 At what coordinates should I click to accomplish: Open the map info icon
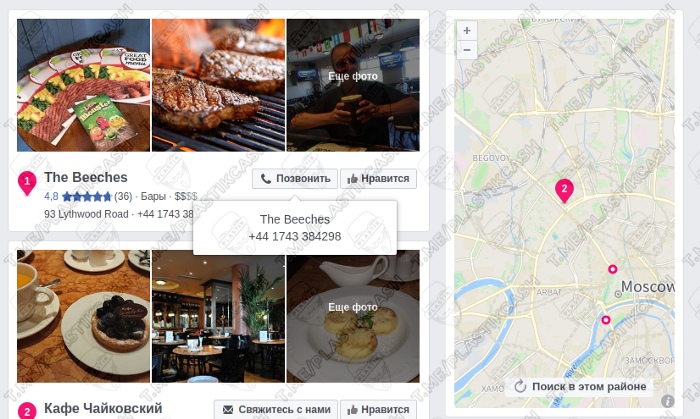click(x=667, y=401)
